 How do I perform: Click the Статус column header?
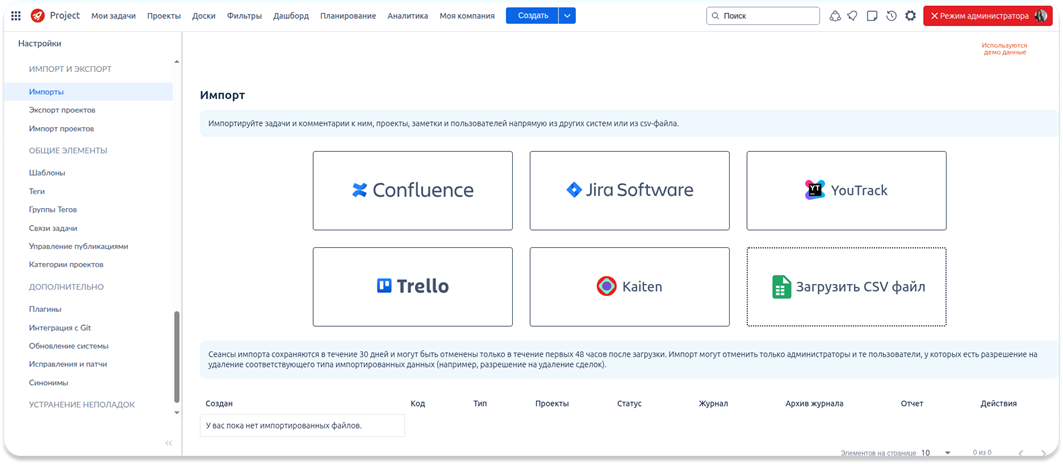point(629,404)
